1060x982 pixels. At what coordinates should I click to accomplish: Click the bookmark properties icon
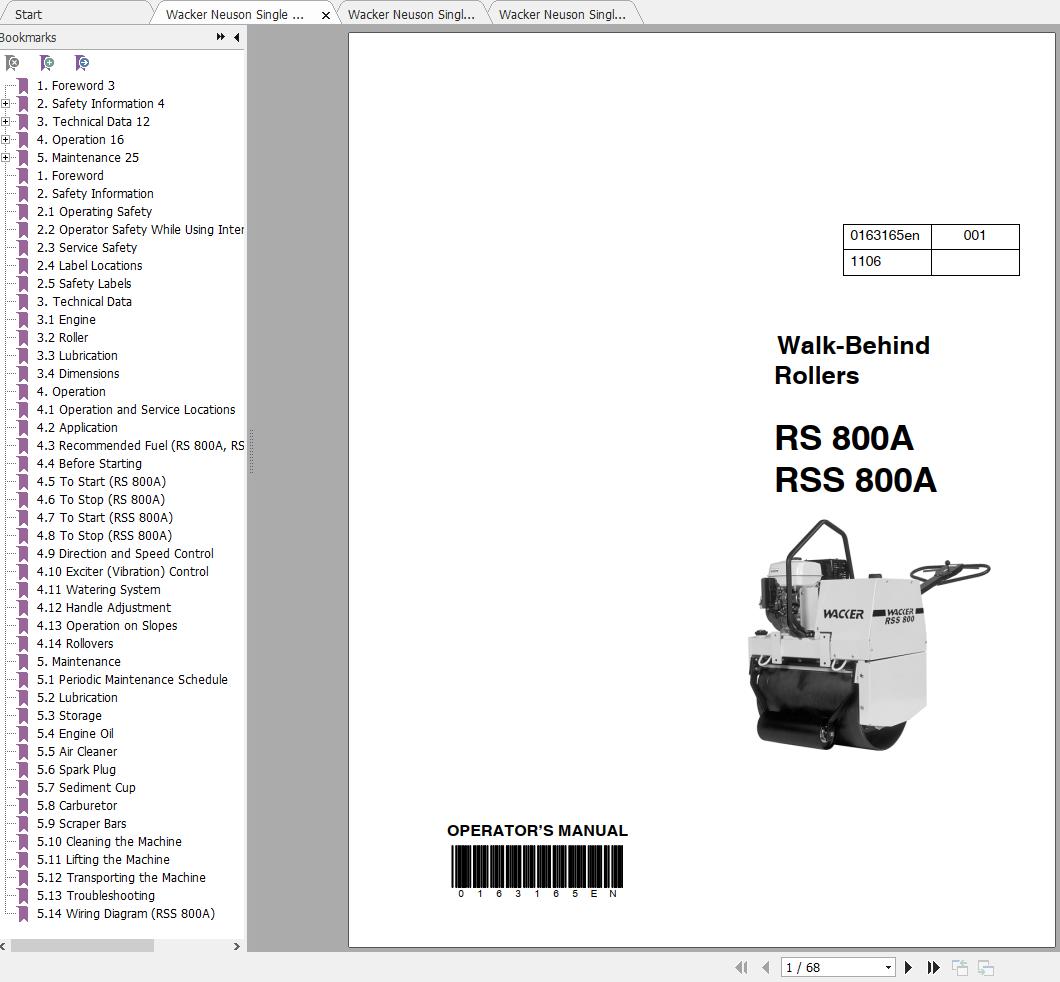[82, 63]
